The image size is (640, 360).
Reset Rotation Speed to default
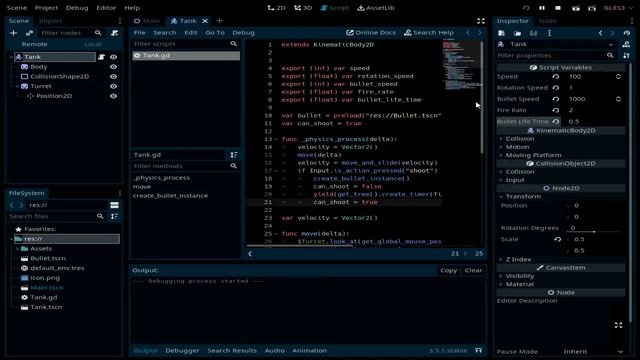click(556, 88)
